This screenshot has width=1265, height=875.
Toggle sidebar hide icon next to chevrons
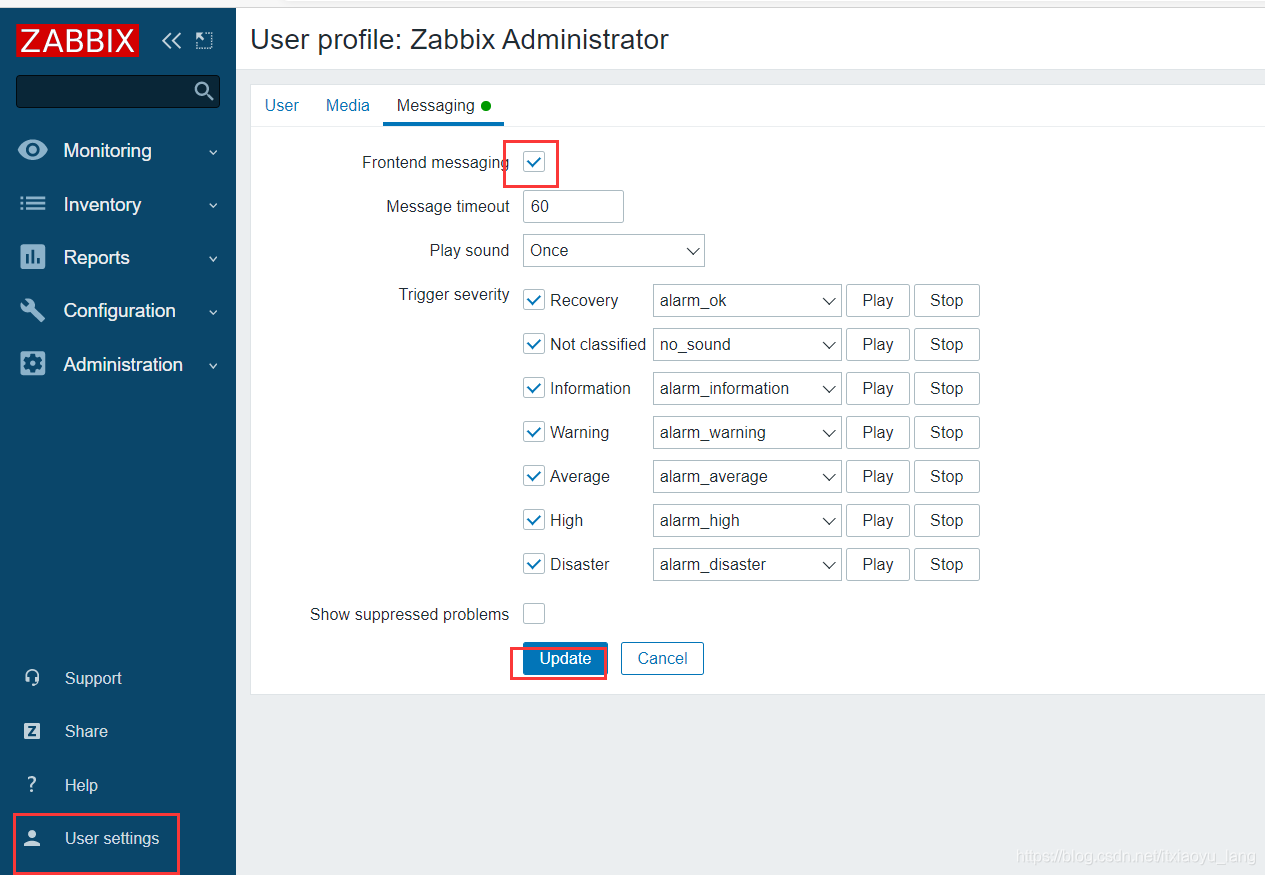[204, 40]
